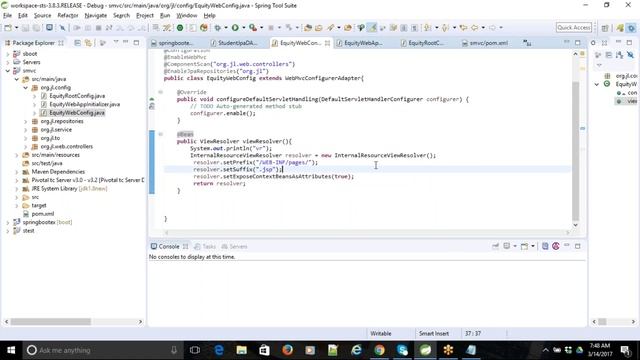Click the Cortana Ask me anything box
640x360 pixels.
tap(103, 350)
